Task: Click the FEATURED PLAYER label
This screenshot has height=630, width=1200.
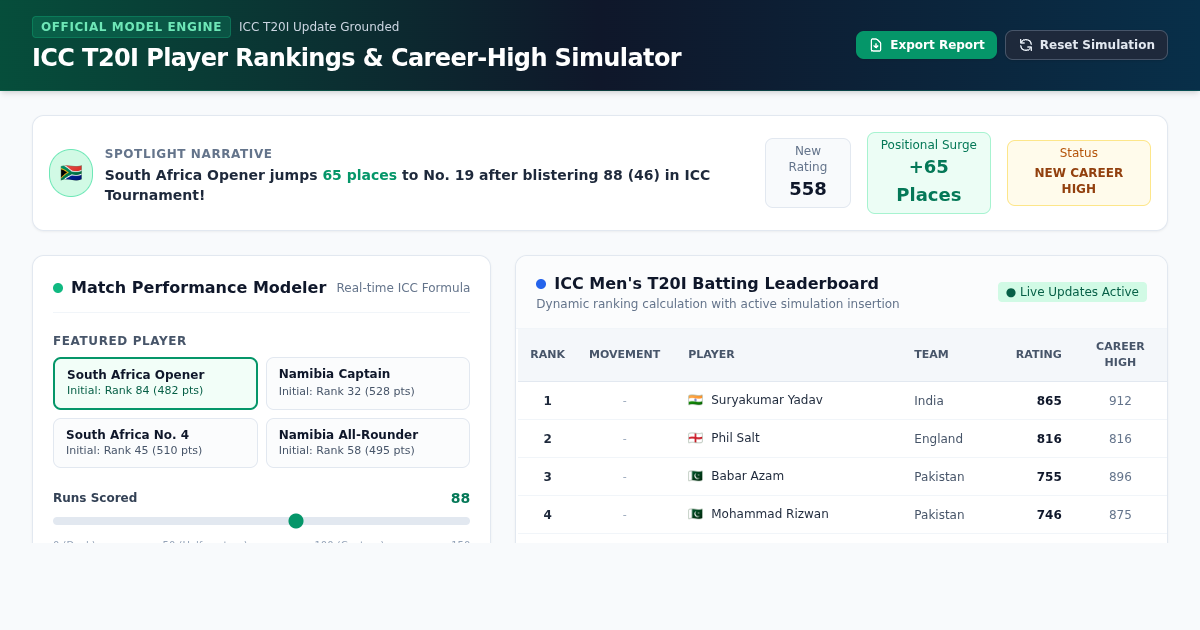Action: point(120,341)
